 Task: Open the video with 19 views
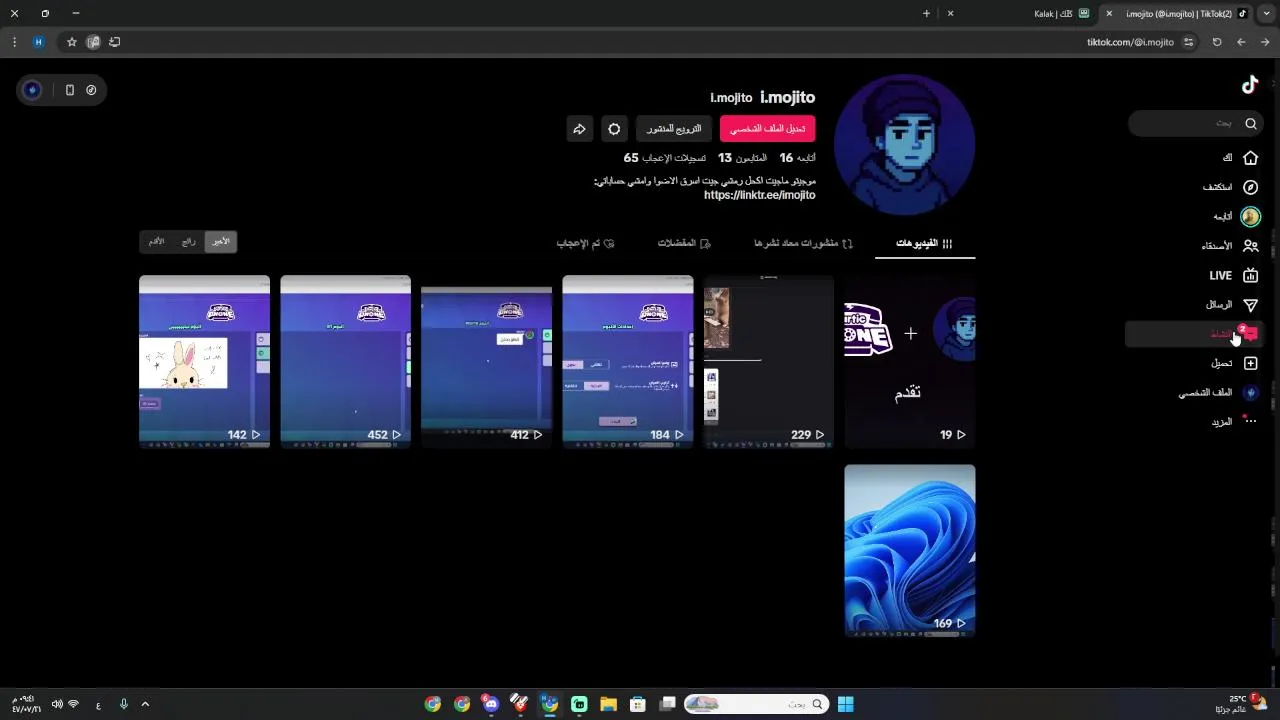coord(910,362)
